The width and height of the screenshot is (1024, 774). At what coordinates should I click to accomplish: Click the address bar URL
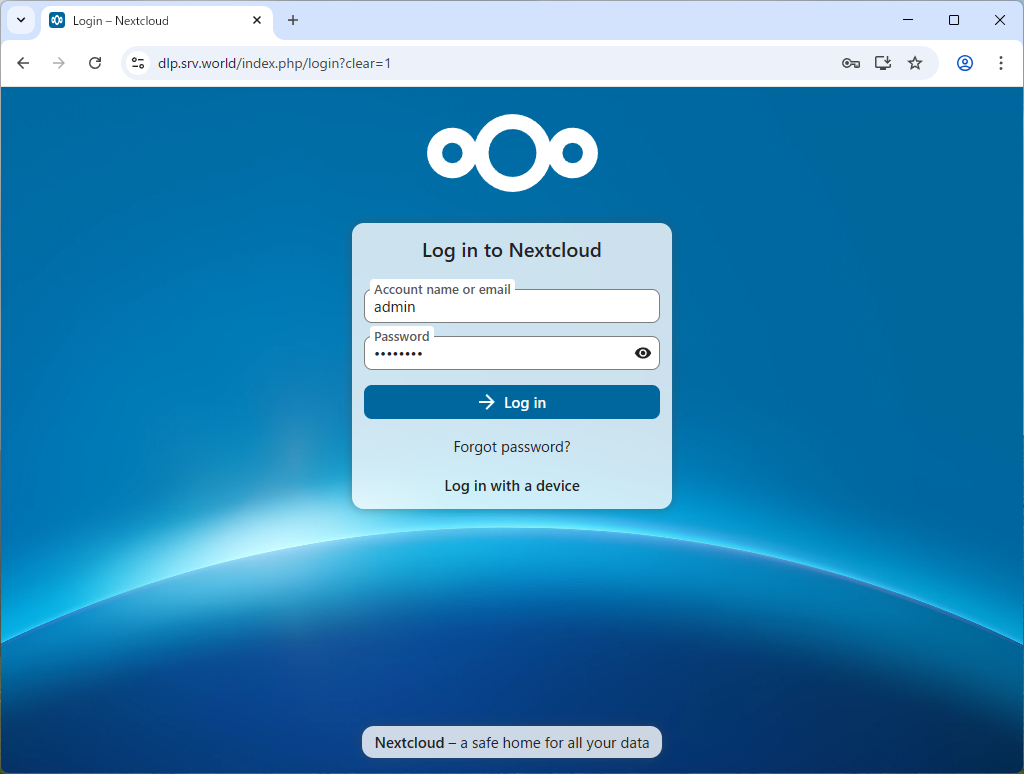tap(274, 63)
